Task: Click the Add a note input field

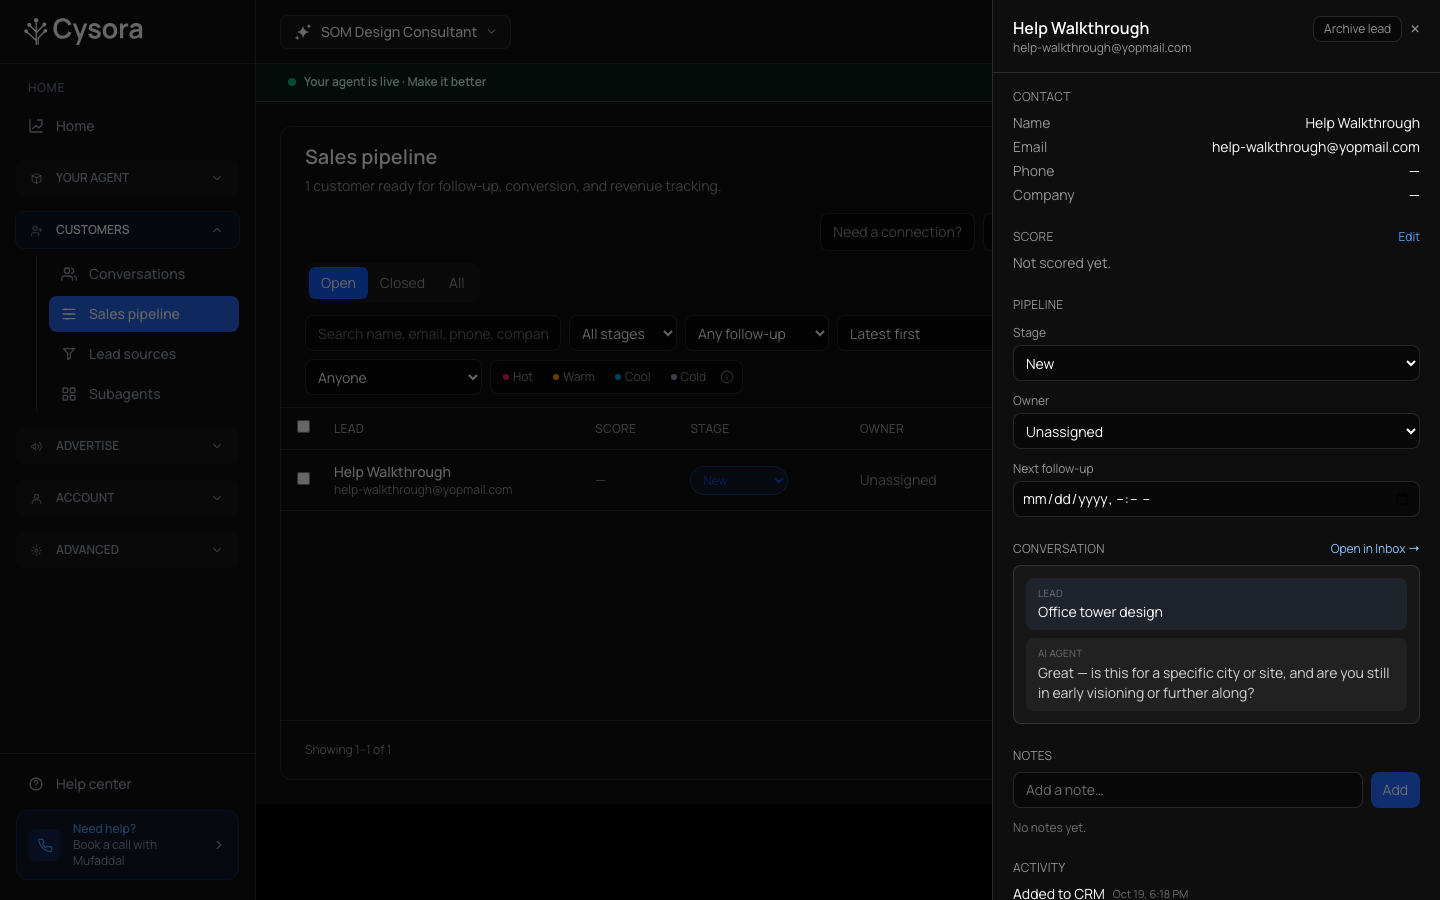Action: point(1188,790)
